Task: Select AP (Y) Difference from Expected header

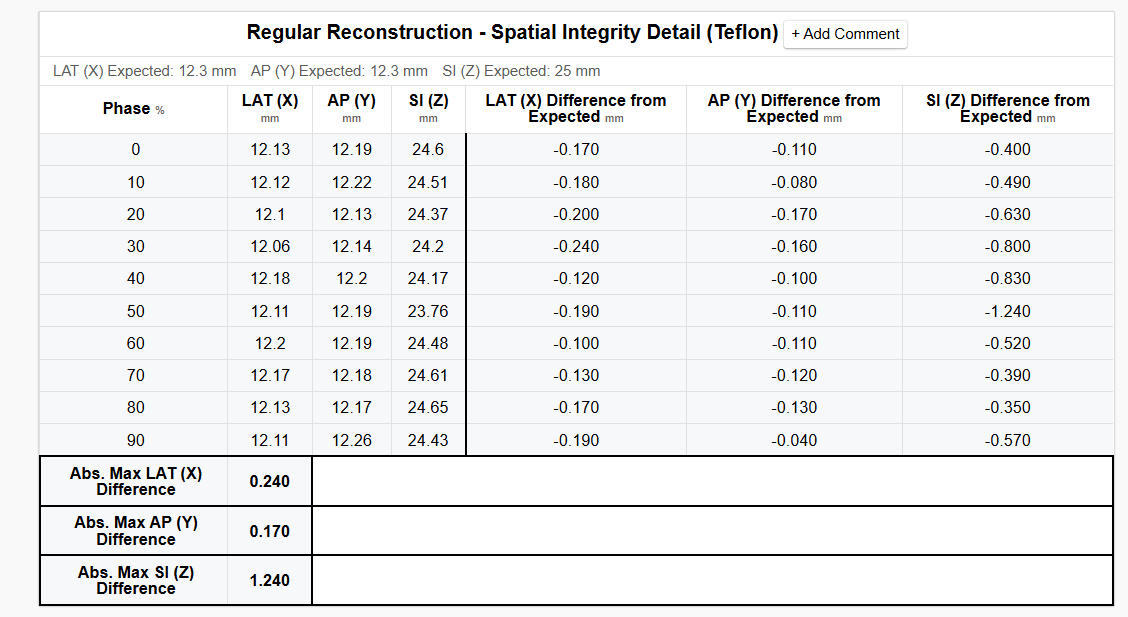Action: click(794, 108)
